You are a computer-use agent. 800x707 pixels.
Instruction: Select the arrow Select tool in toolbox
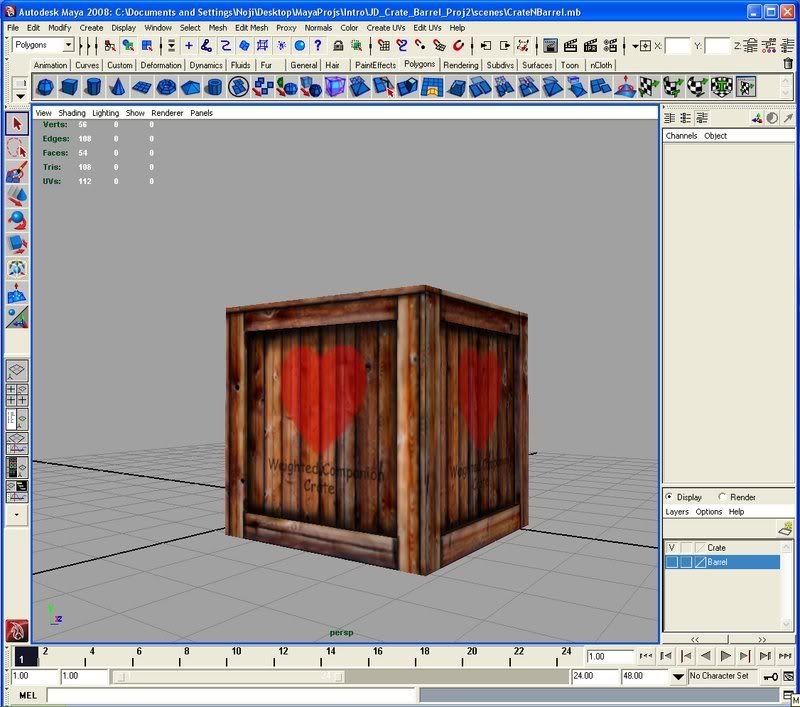tap(16, 124)
